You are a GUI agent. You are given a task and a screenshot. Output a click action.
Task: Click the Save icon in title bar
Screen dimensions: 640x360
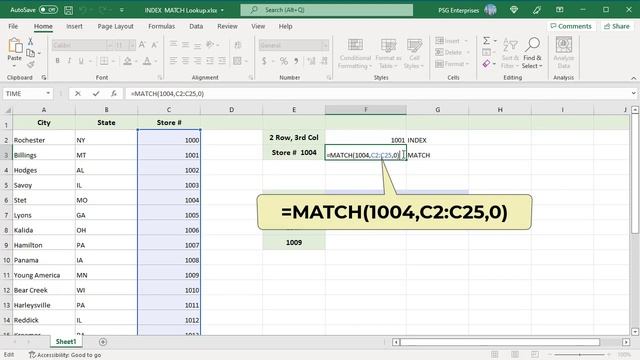(69, 10)
